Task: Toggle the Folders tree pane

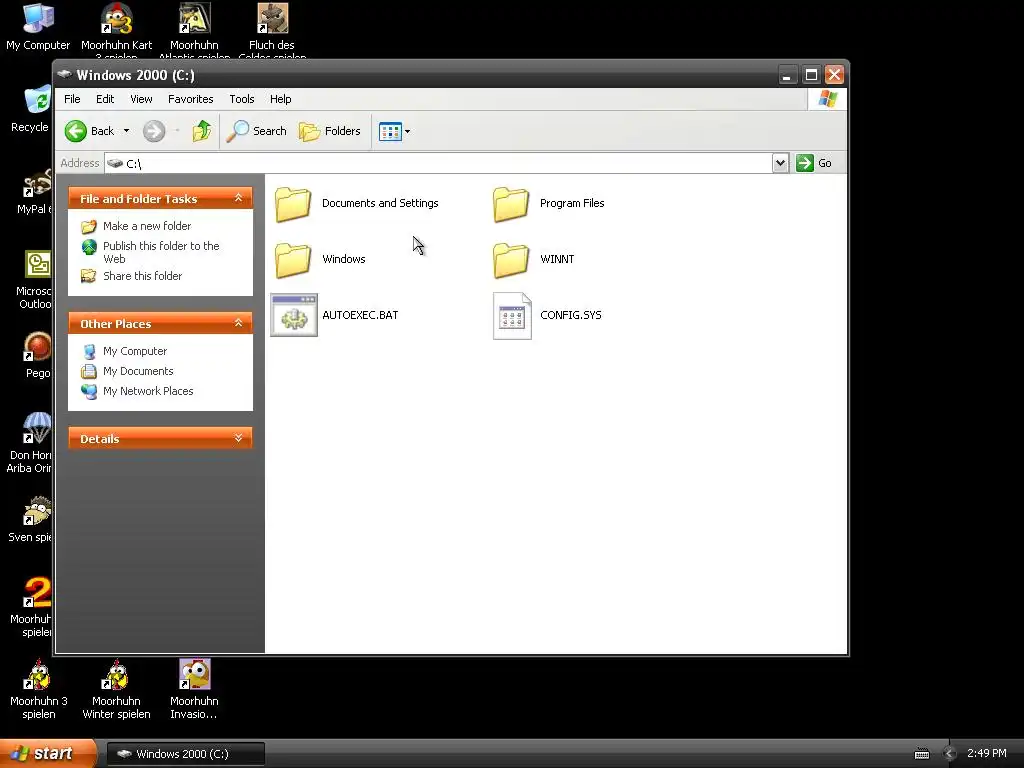Action: click(330, 131)
